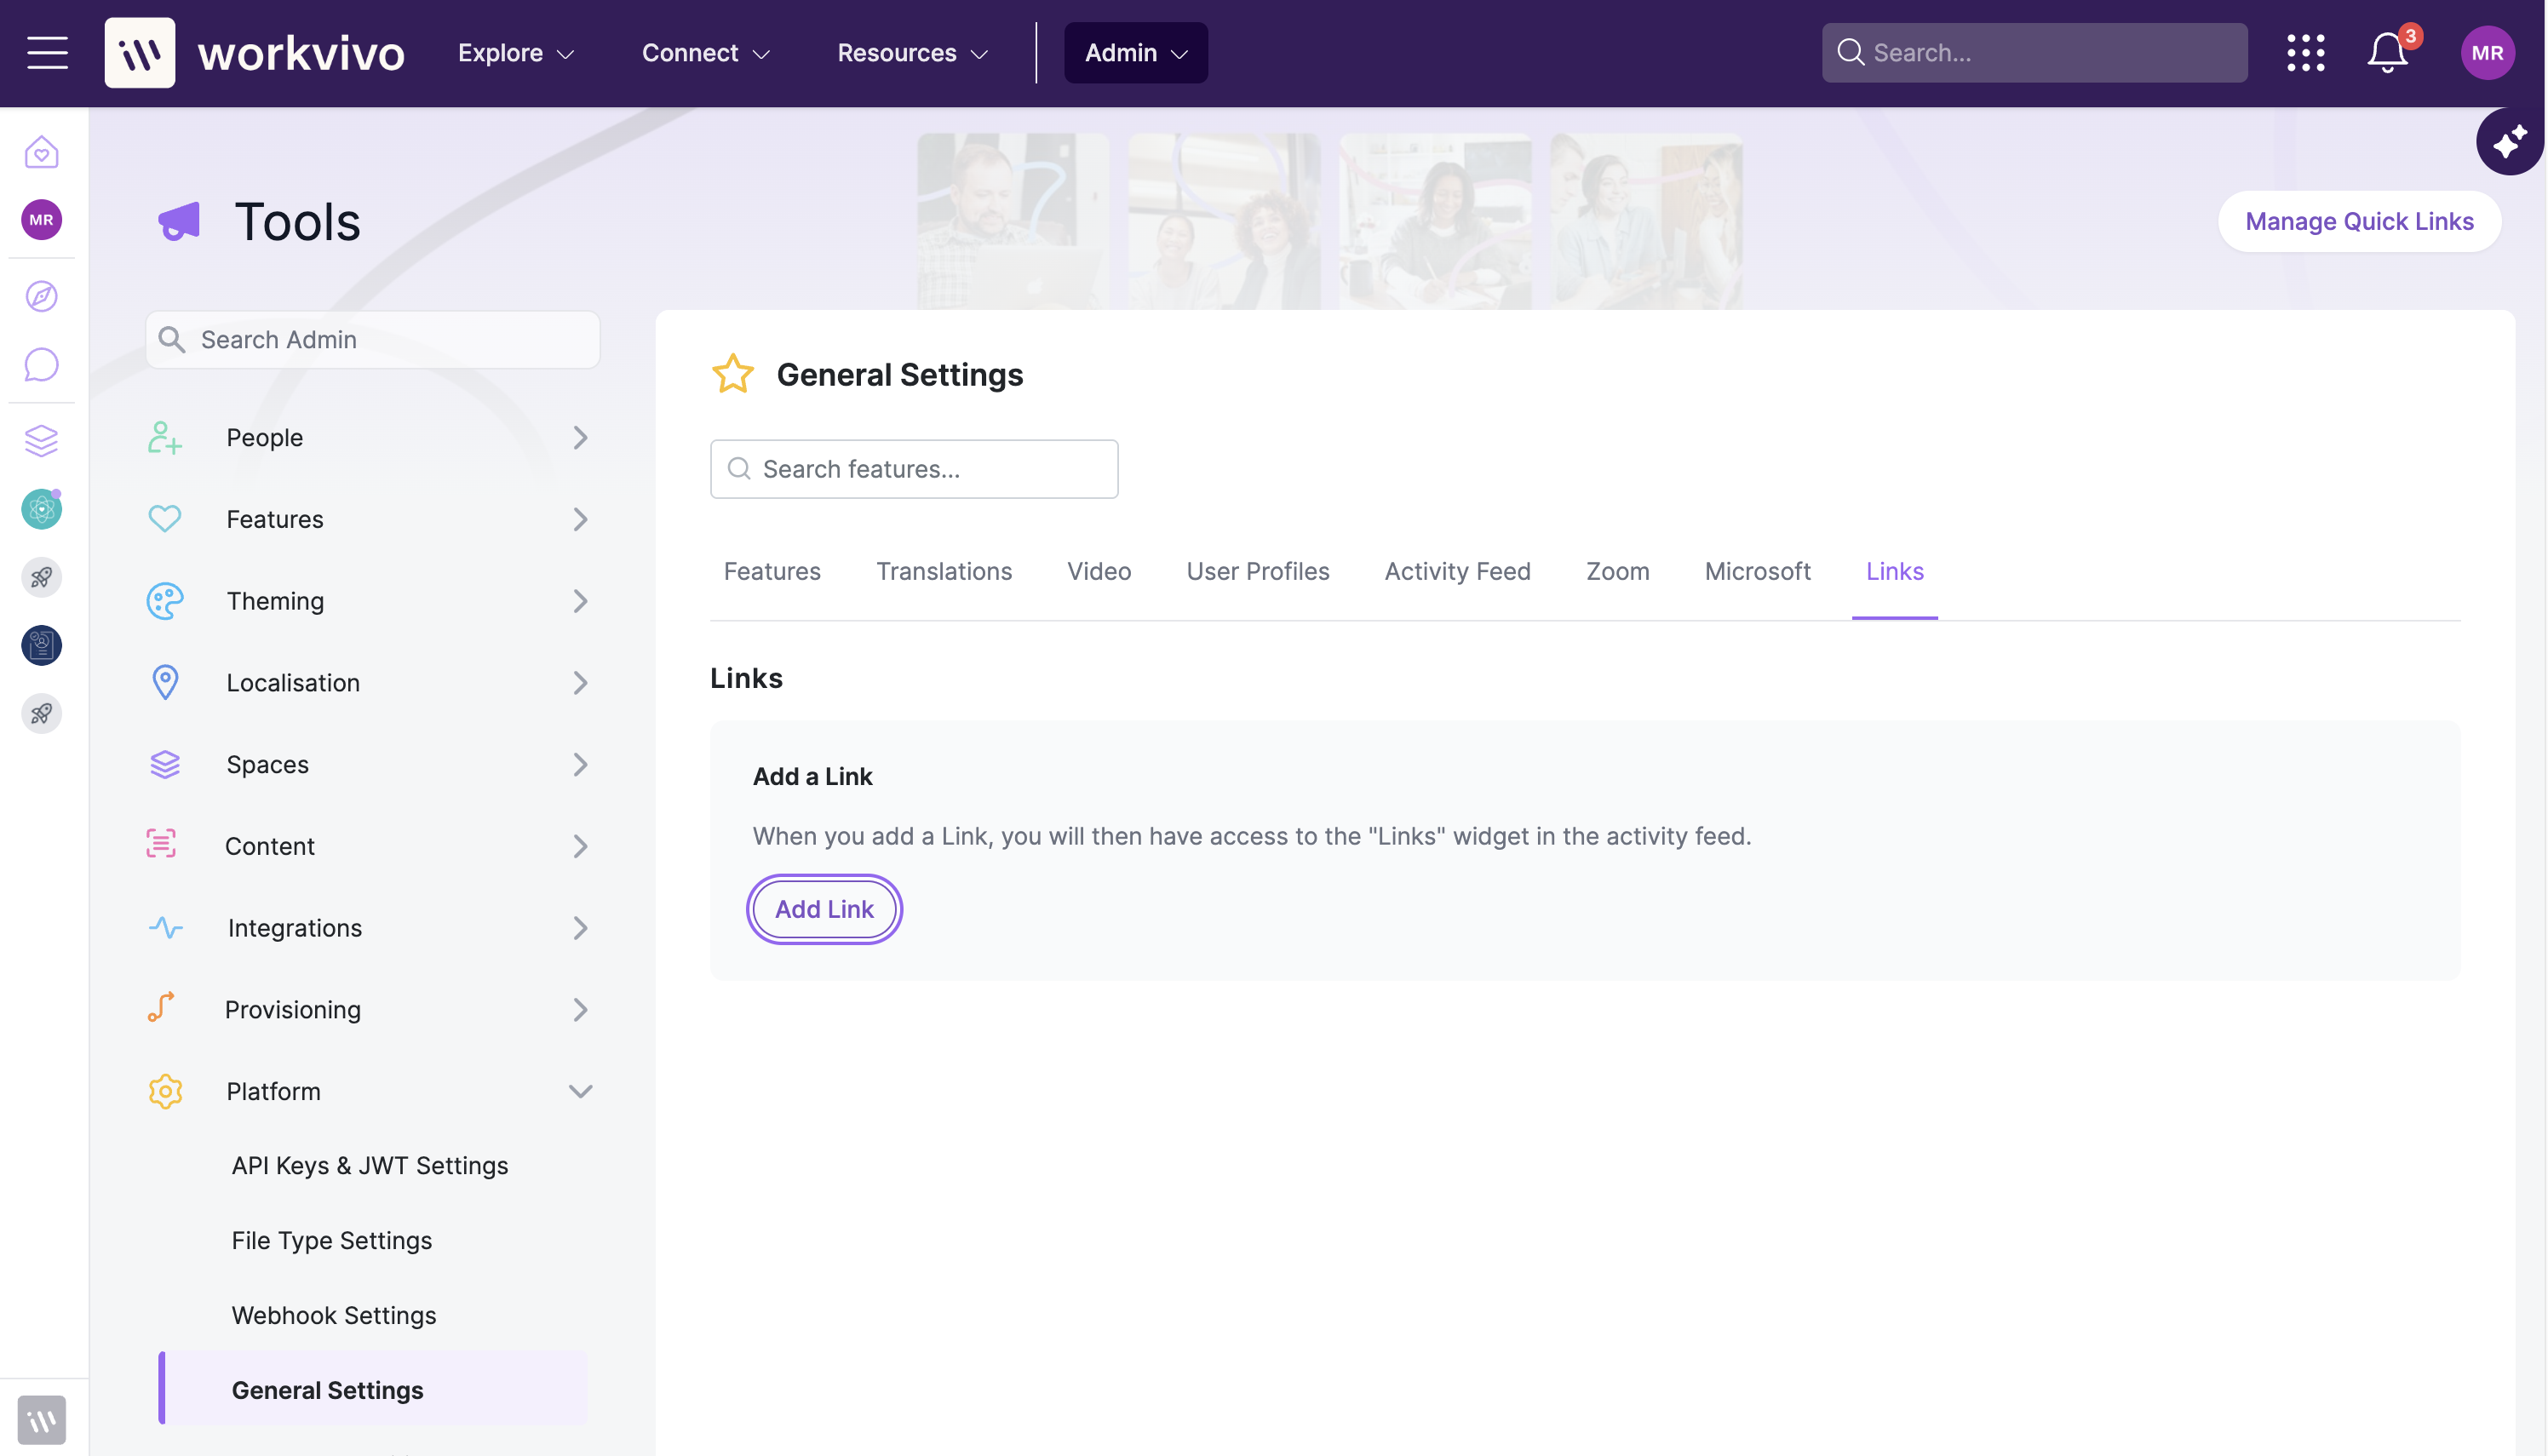Favorite General Settings with the star icon
This screenshot has height=1456, width=2548.
pyautogui.click(x=733, y=374)
